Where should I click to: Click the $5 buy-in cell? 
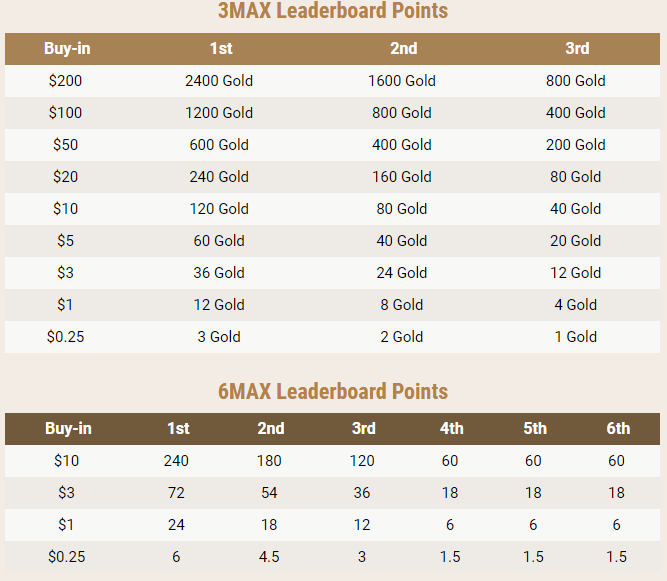pyautogui.click(x=65, y=241)
